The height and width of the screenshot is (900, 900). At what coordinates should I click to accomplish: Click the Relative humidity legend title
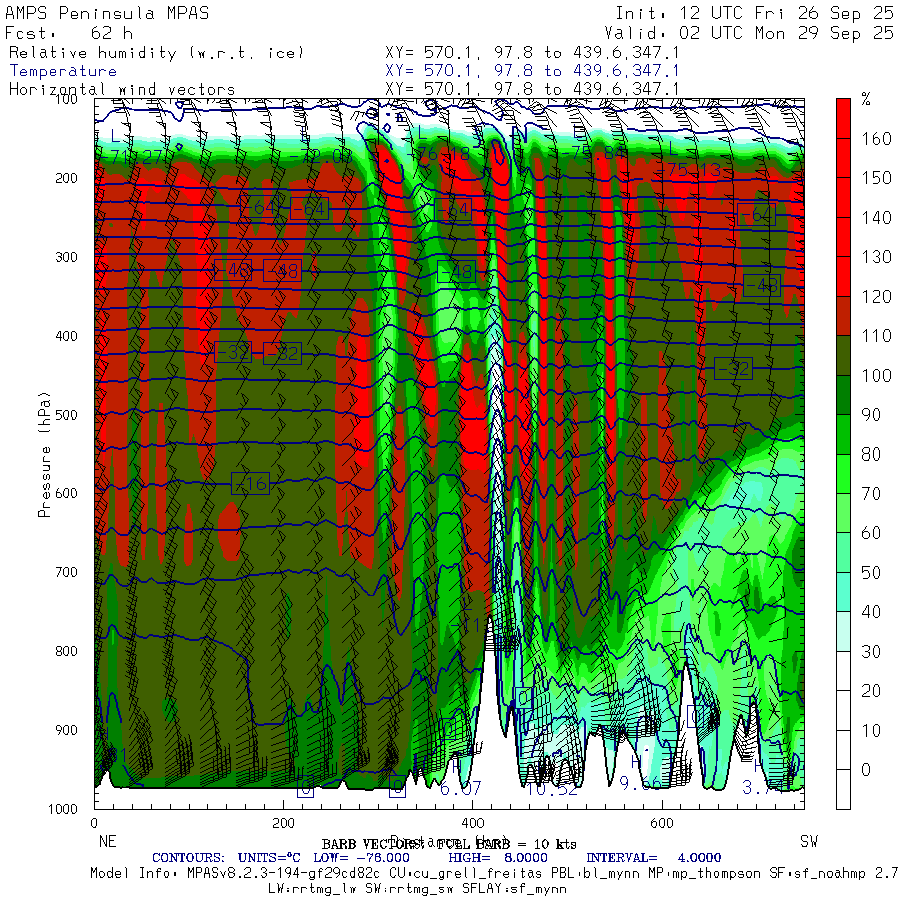coord(156,53)
